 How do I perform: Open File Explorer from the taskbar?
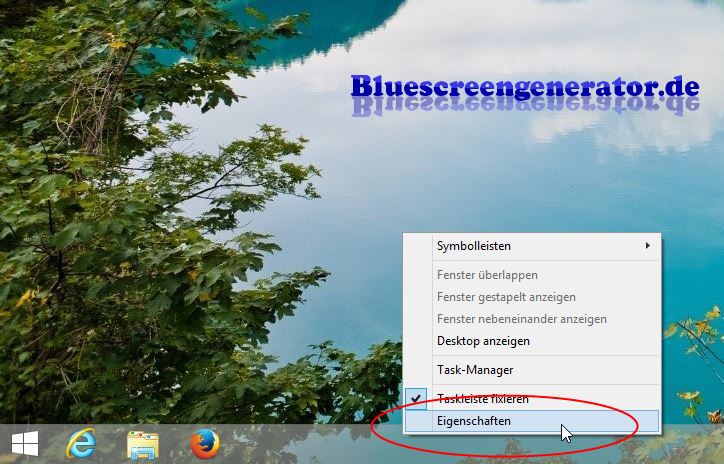tap(143, 443)
